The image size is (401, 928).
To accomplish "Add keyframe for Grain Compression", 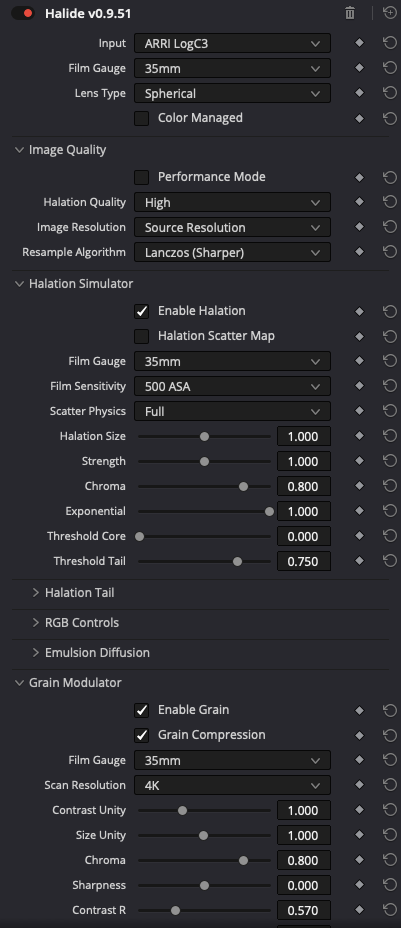I will (359, 735).
